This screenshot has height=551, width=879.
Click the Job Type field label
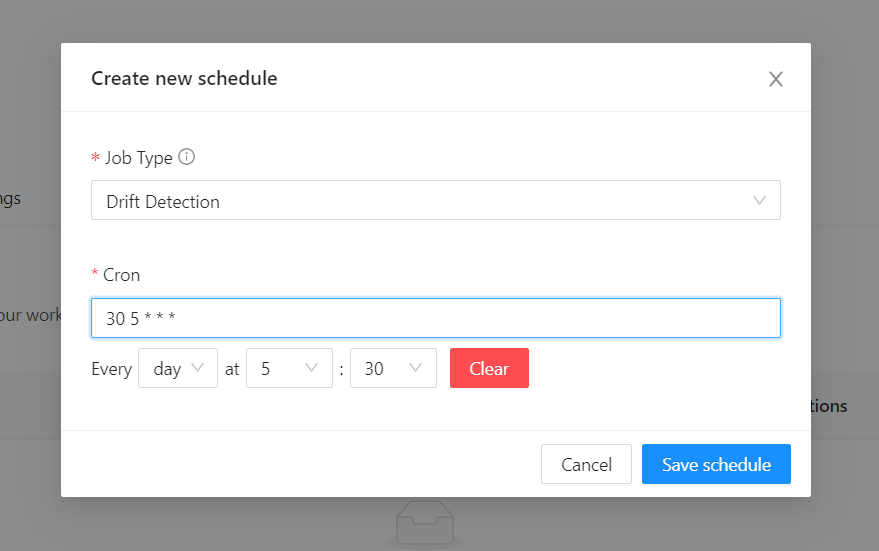(138, 158)
